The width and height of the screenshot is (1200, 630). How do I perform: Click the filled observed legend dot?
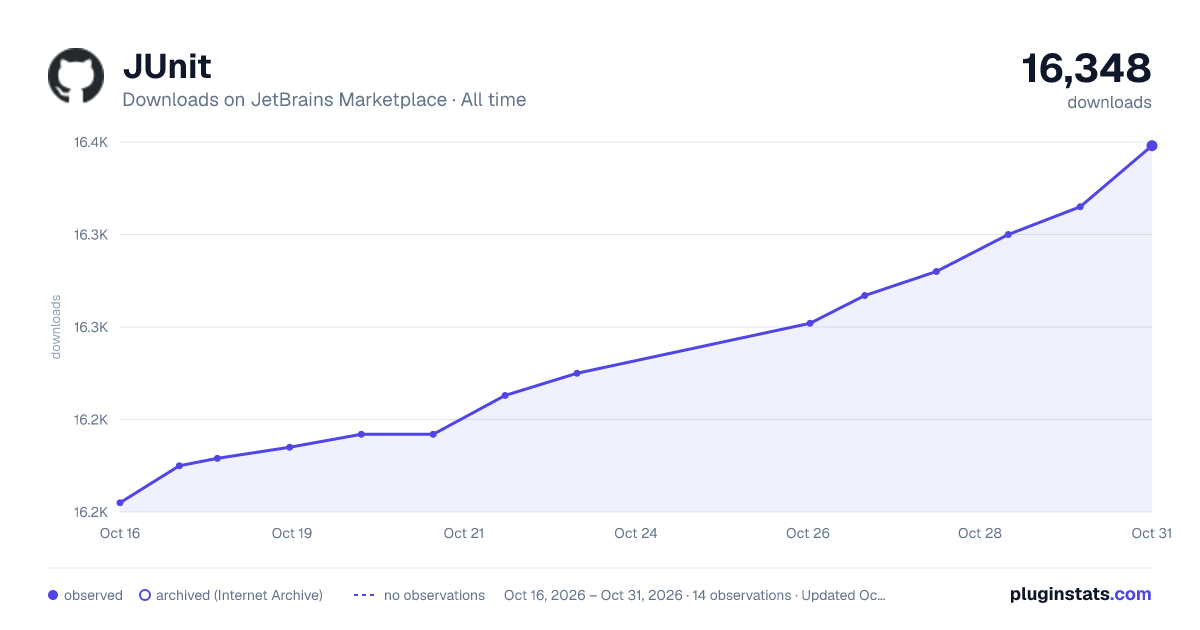pos(53,595)
